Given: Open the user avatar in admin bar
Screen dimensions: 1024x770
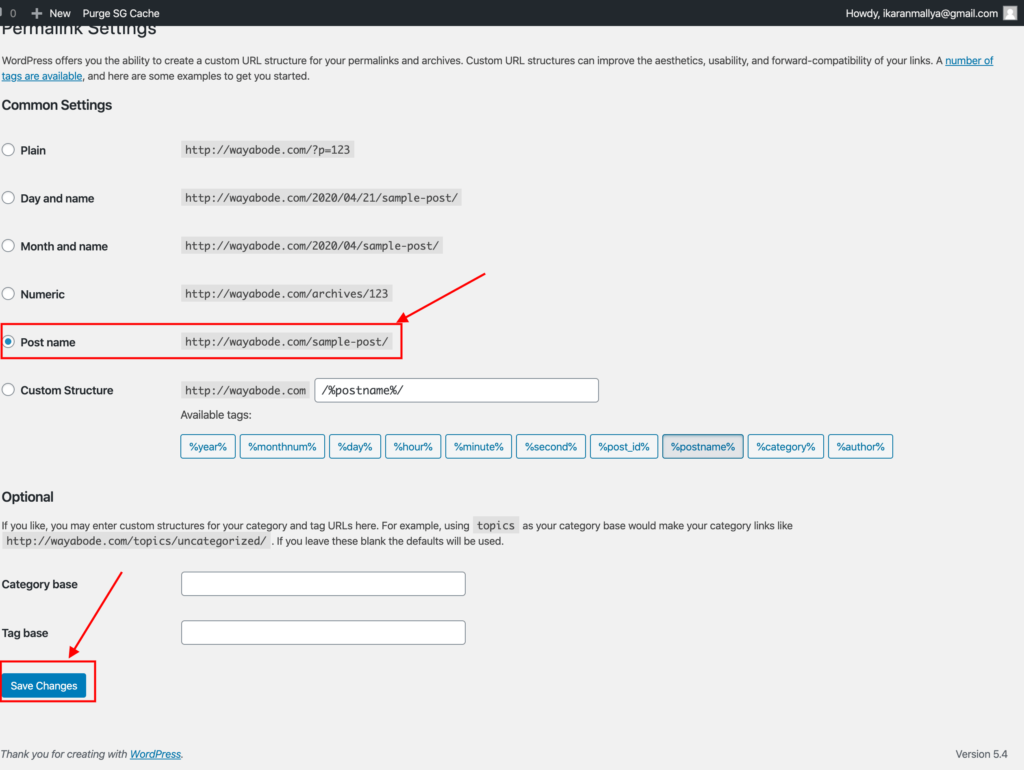Looking at the screenshot, I should [1010, 13].
